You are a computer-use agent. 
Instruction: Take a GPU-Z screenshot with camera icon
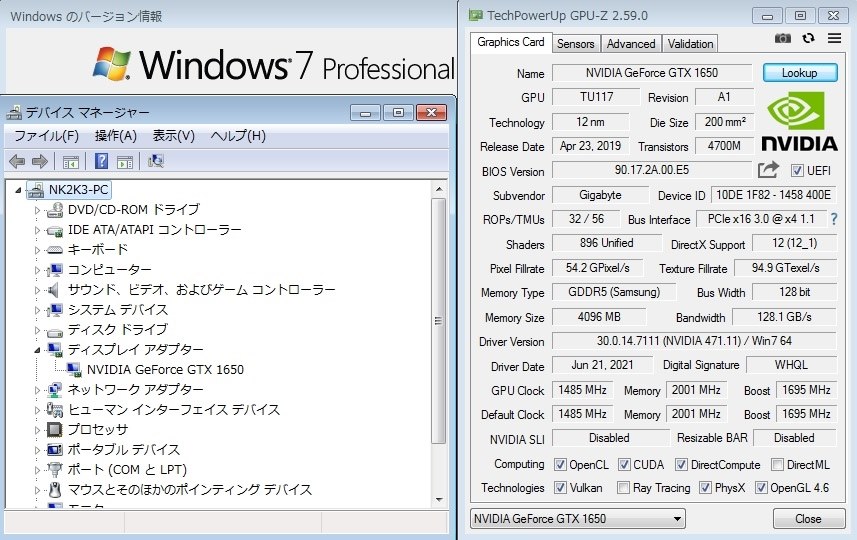click(783, 38)
